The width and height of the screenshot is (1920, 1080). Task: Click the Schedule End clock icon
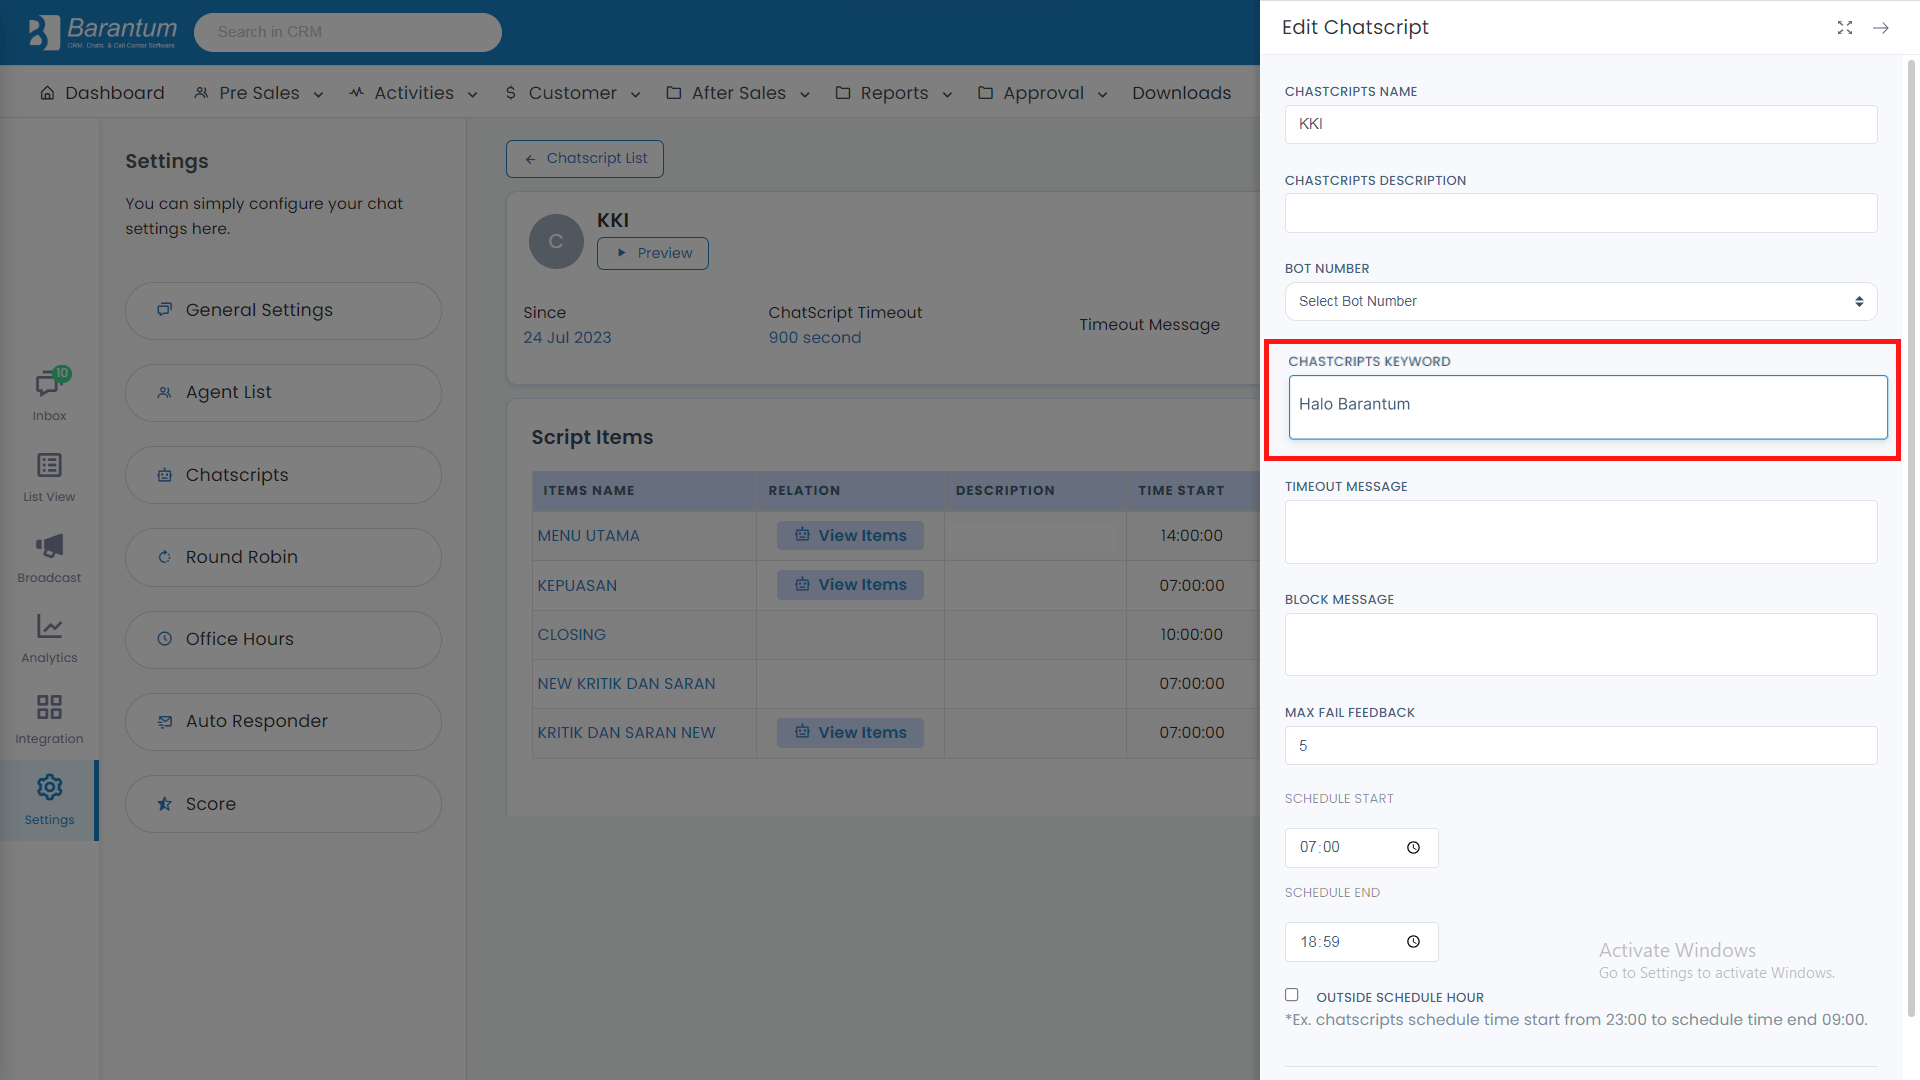(1413, 942)
